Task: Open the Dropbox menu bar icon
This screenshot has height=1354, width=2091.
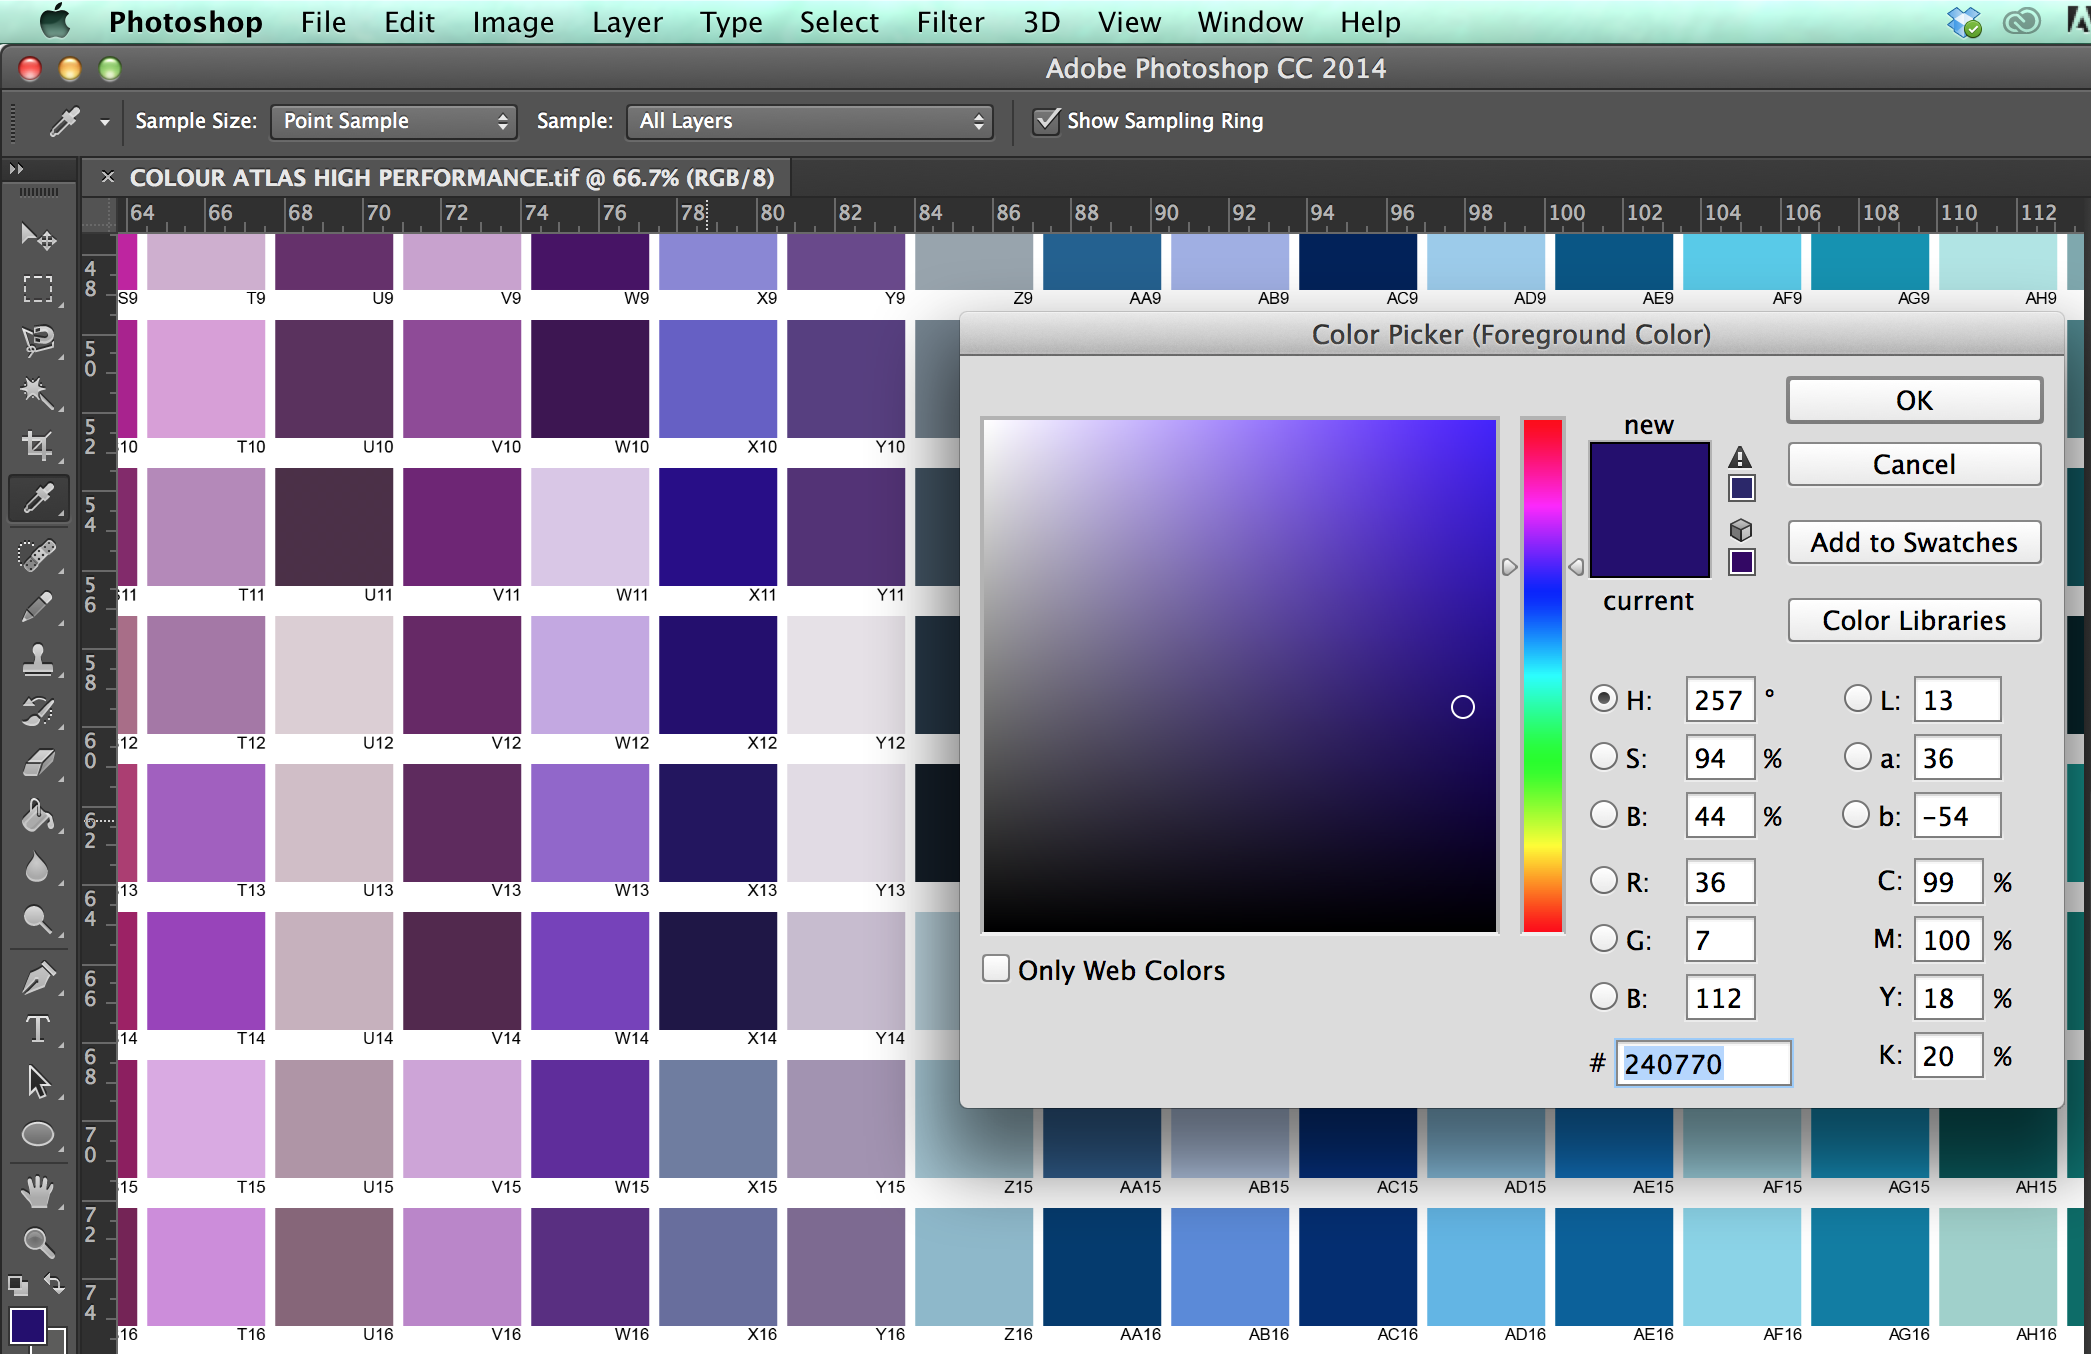Action: [1964, 21]
